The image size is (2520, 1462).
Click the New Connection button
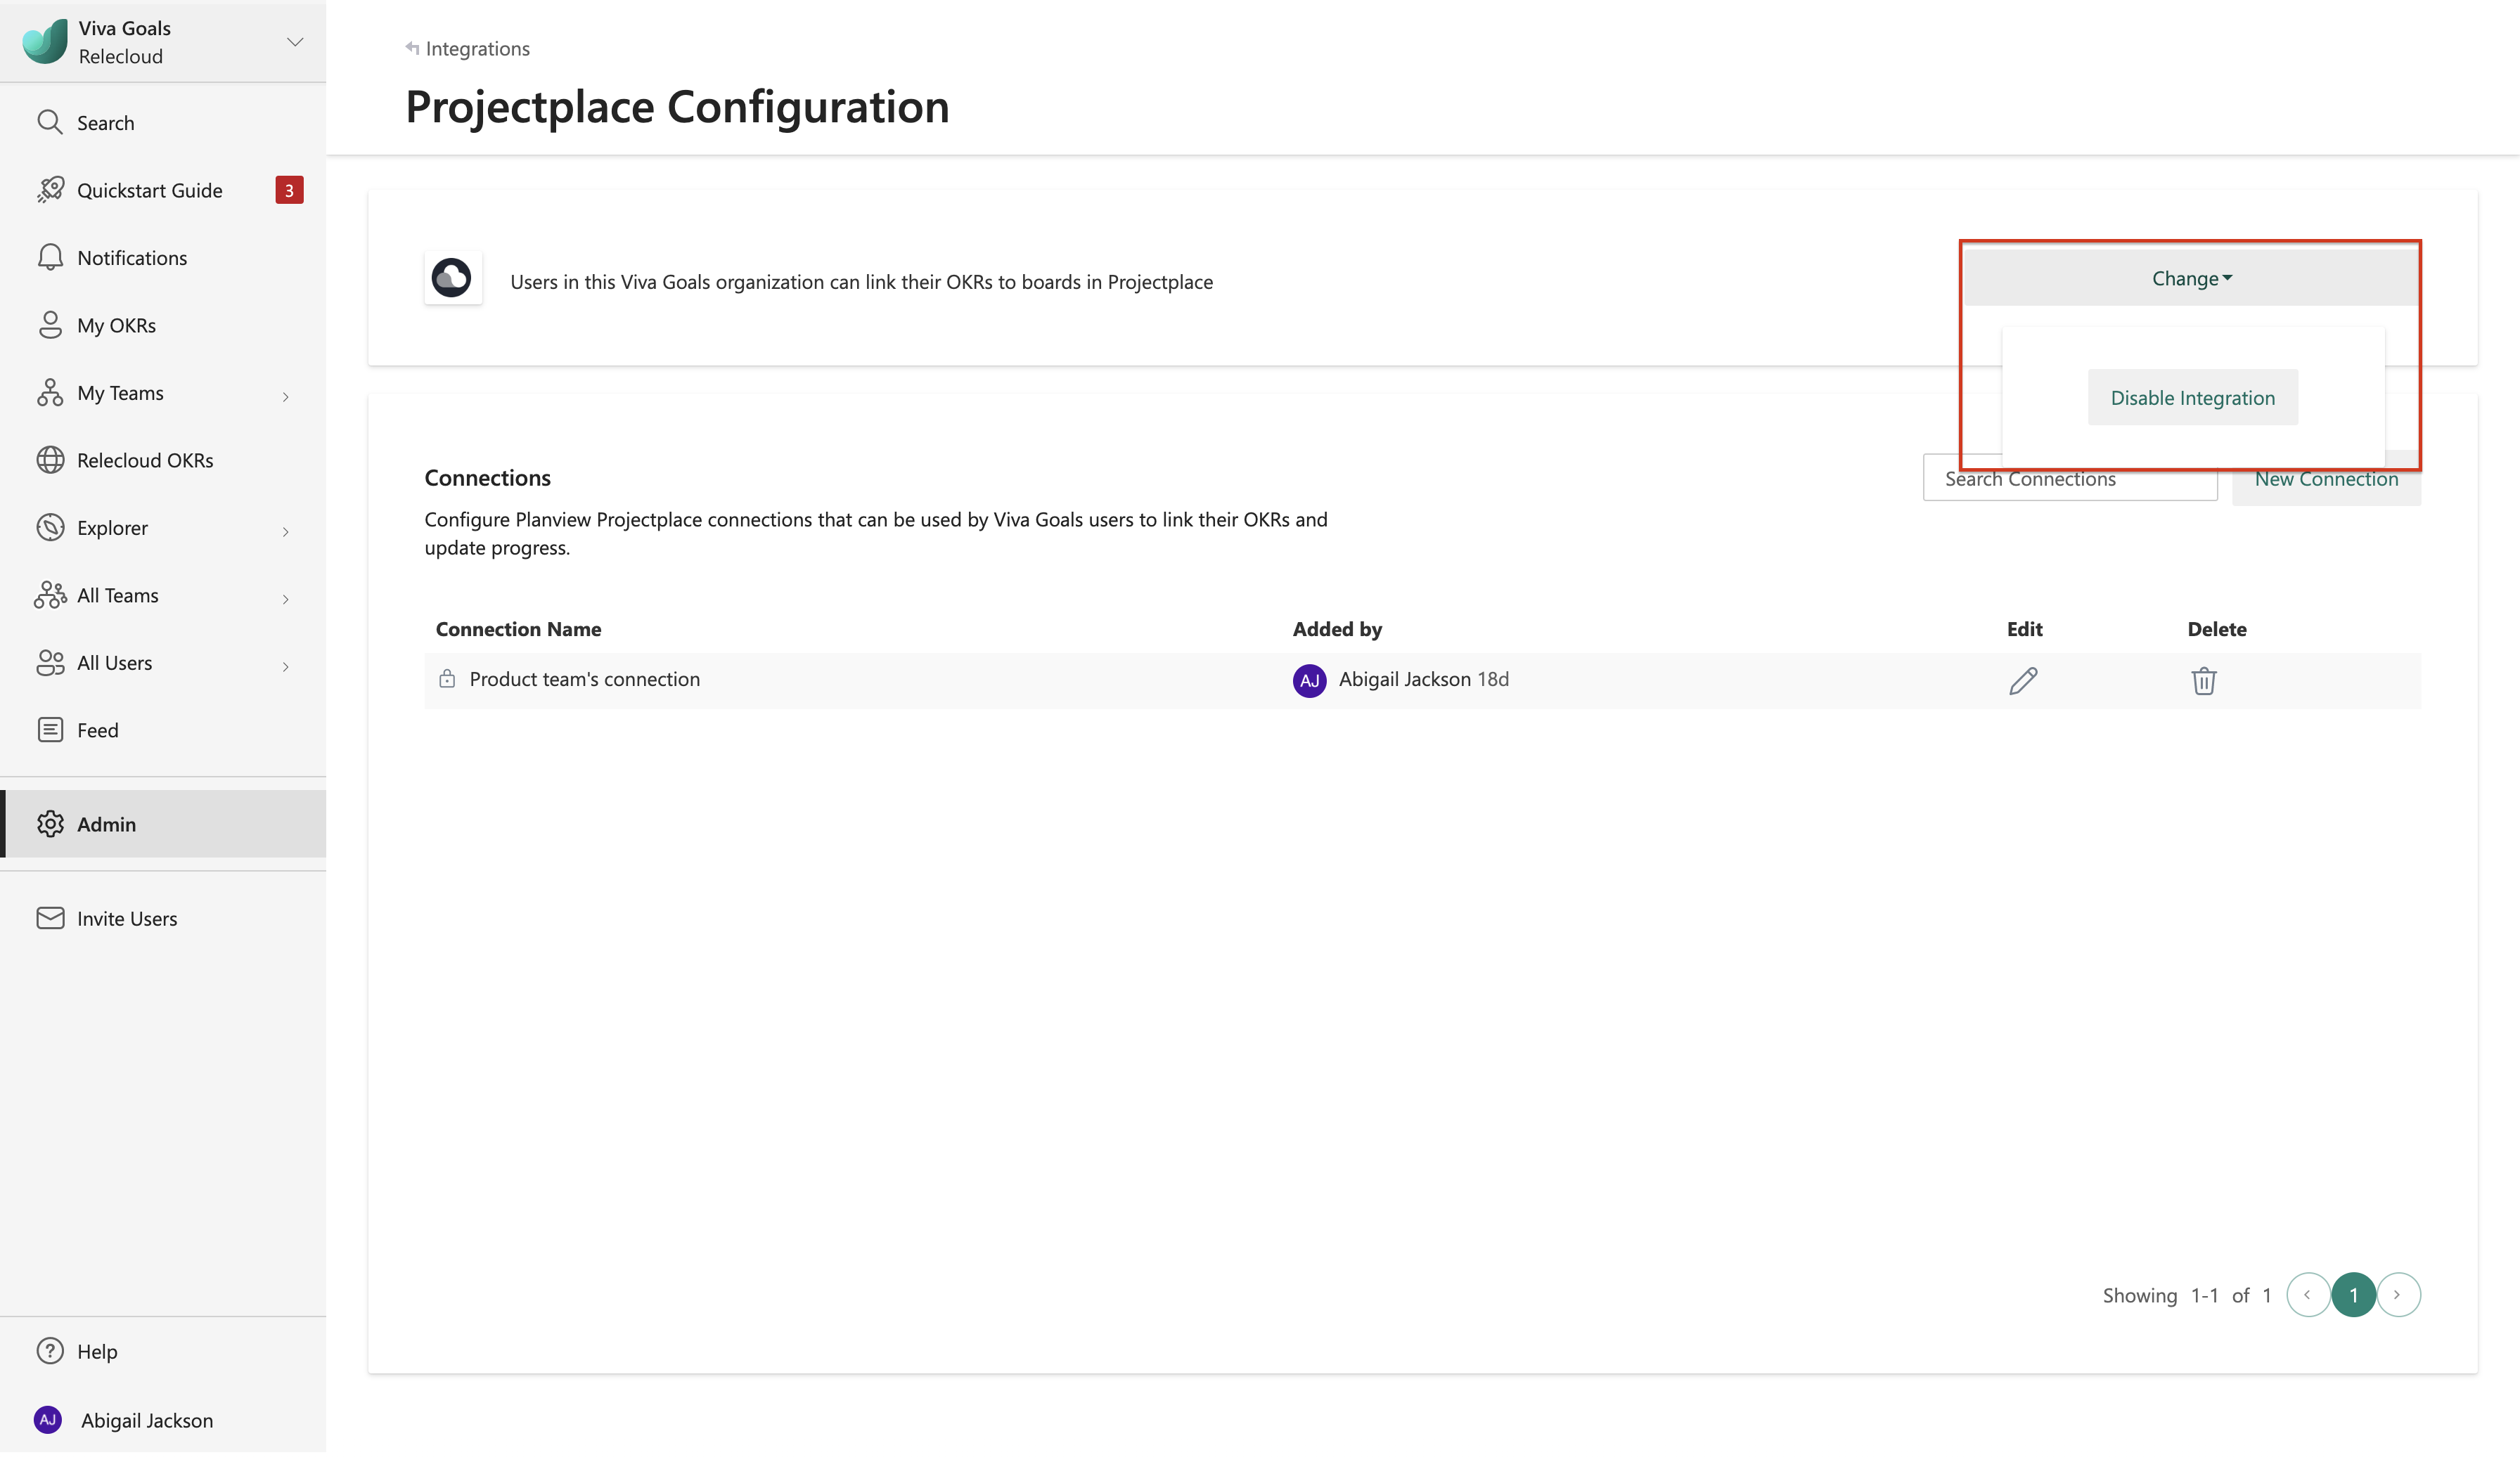[2326, 479]
